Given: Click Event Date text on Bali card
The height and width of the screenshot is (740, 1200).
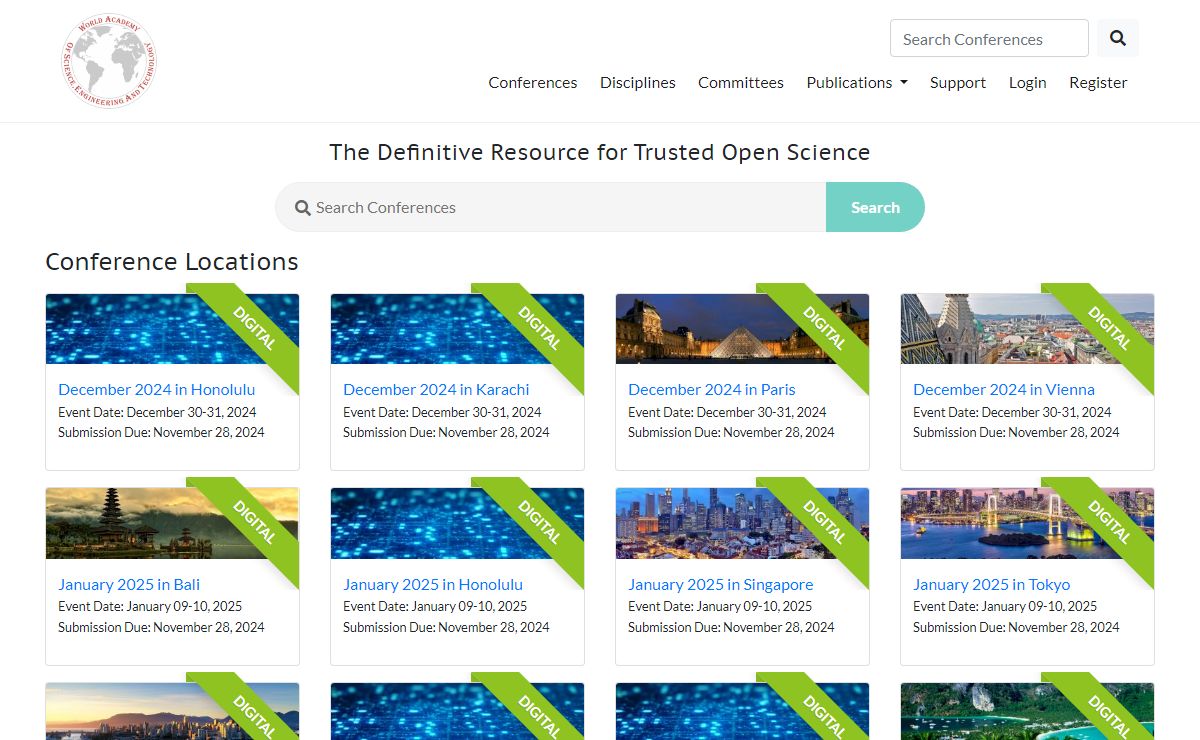Looking at the screenshot, I should click(x=150, y=606).
